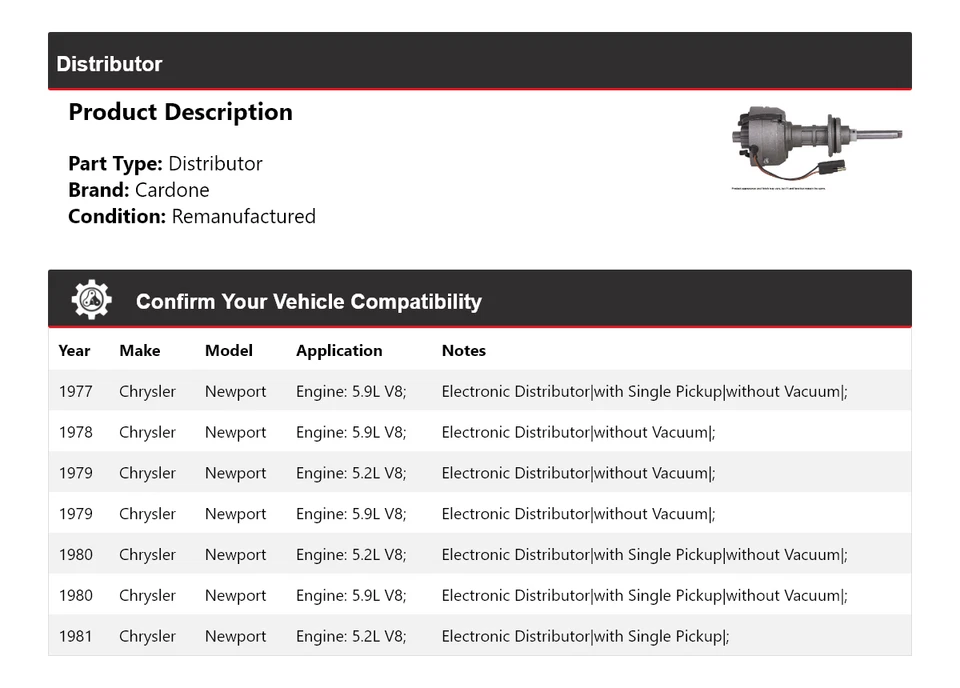Click the Part Type: Distributor line

(165, 164)
